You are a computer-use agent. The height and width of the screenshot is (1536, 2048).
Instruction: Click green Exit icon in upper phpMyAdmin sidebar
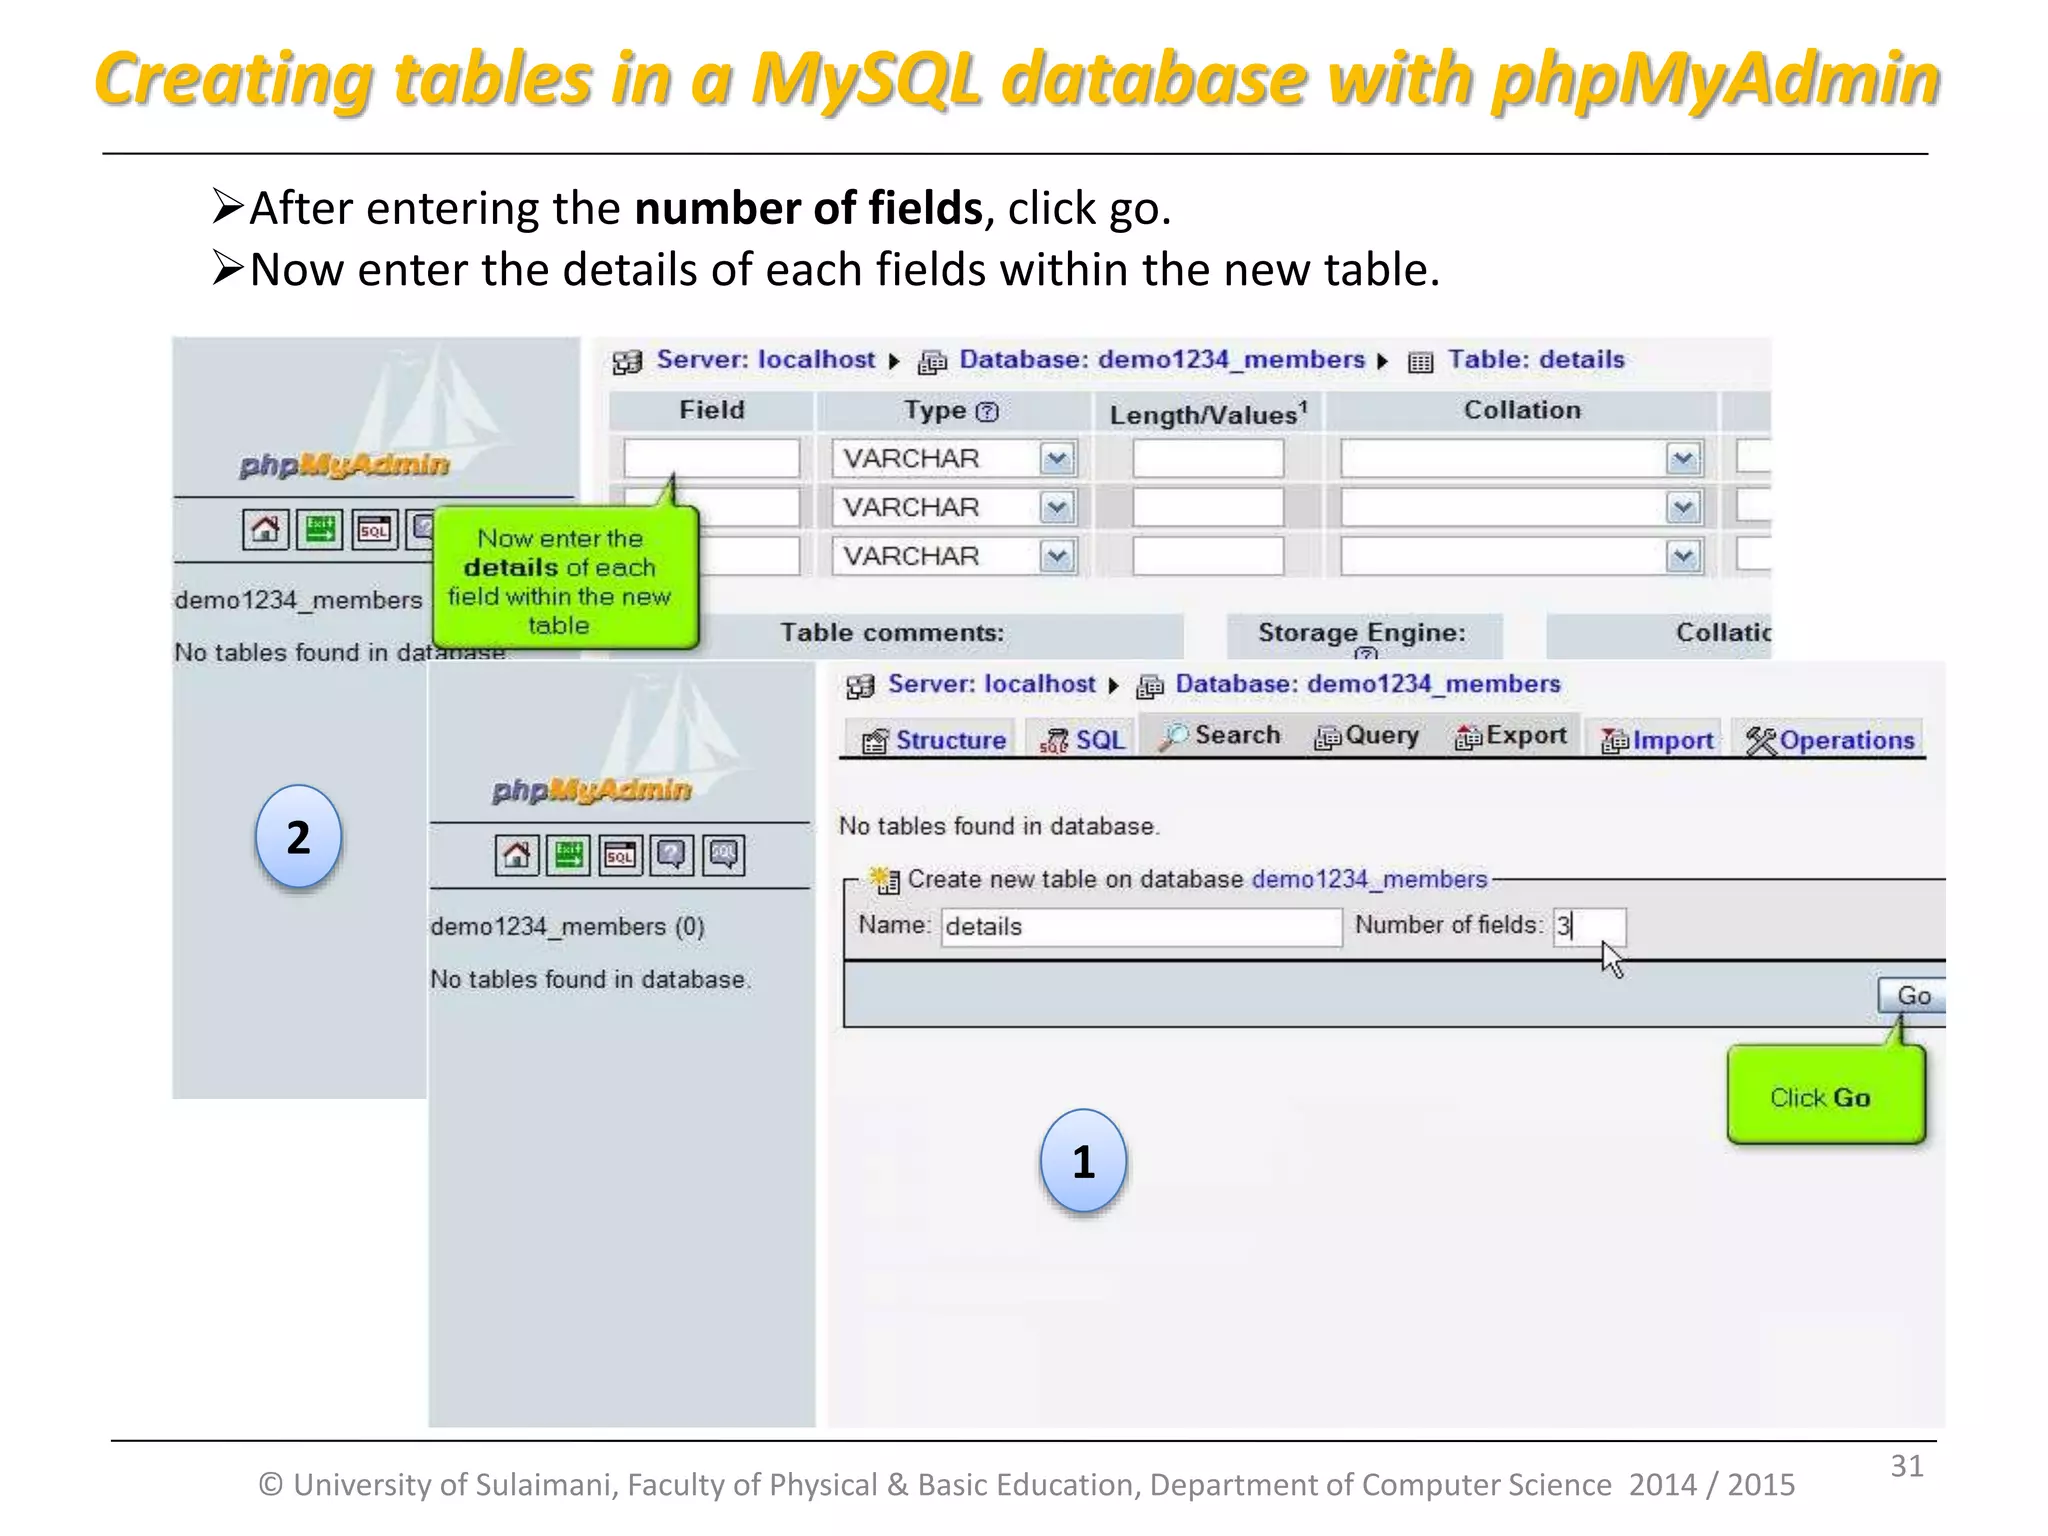(x=320, y=529)
